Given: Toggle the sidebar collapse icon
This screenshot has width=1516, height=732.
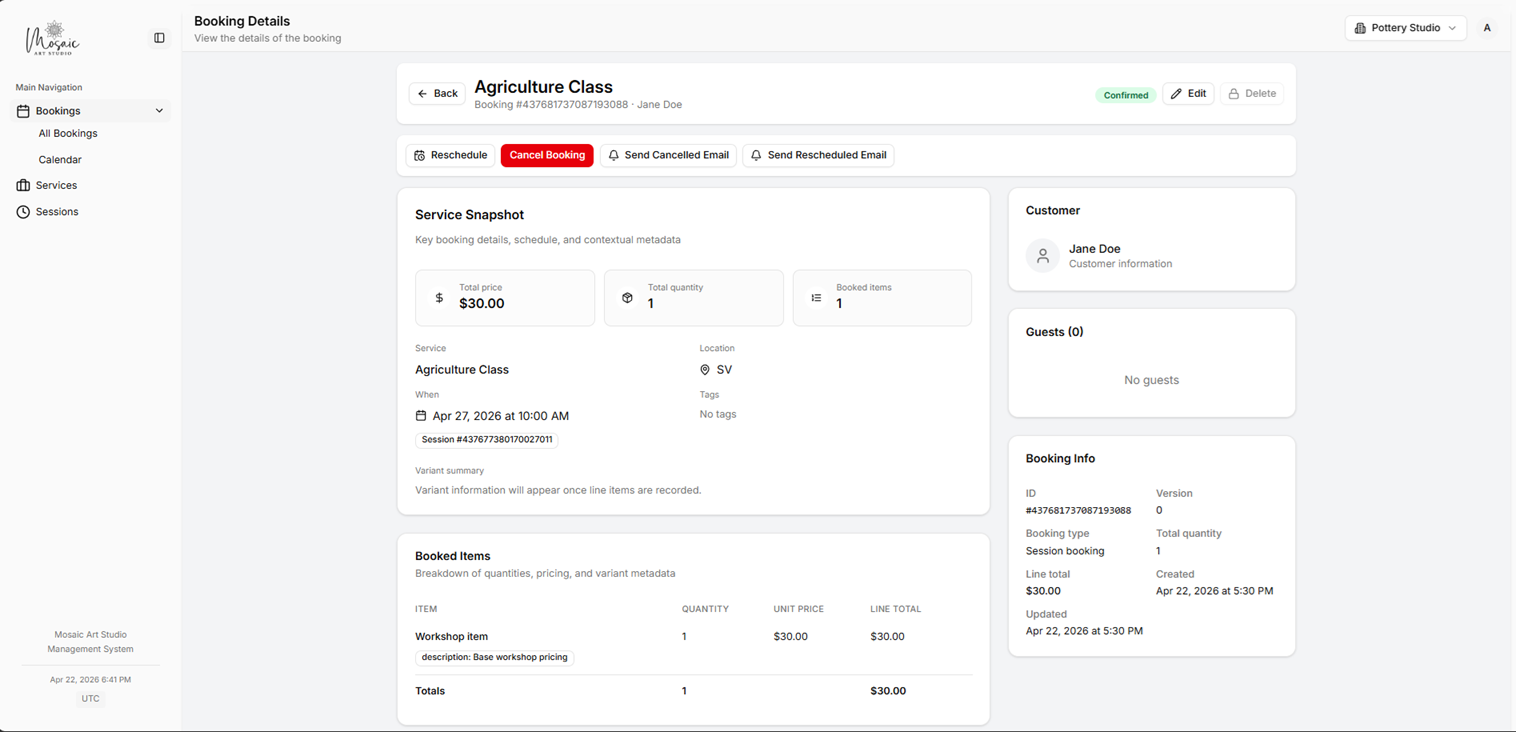Looking at the screenshot, I should [159, 38].
